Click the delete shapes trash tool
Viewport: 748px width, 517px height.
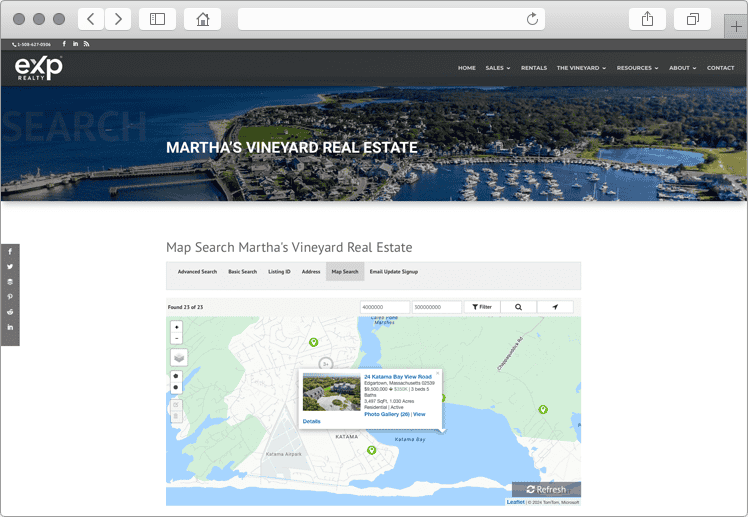click(177, 416)
